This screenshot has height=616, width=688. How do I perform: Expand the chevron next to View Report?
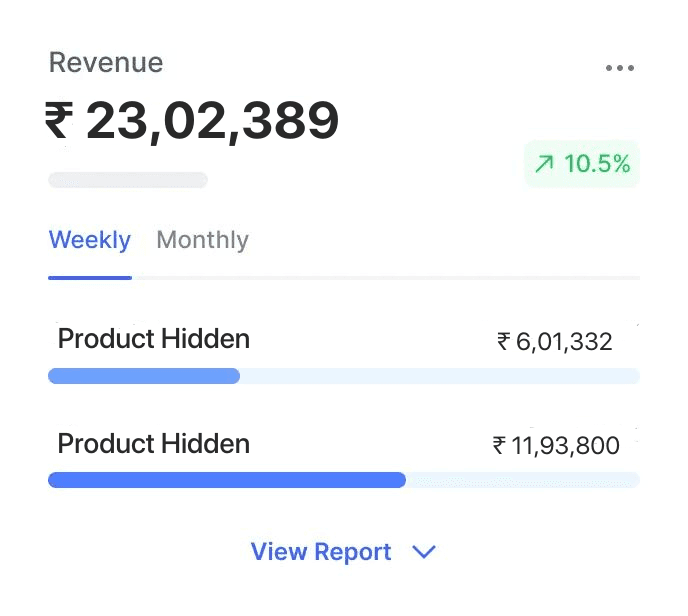point(424,552)
